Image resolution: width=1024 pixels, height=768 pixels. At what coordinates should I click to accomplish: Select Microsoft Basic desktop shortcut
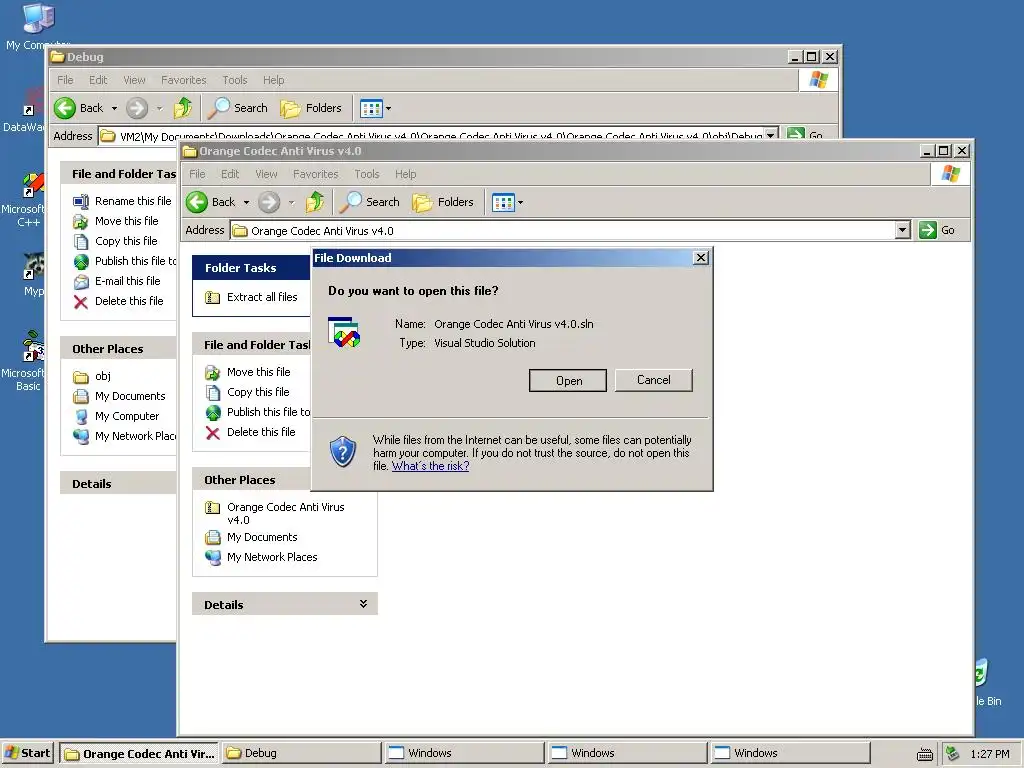(x=24, y=361)
